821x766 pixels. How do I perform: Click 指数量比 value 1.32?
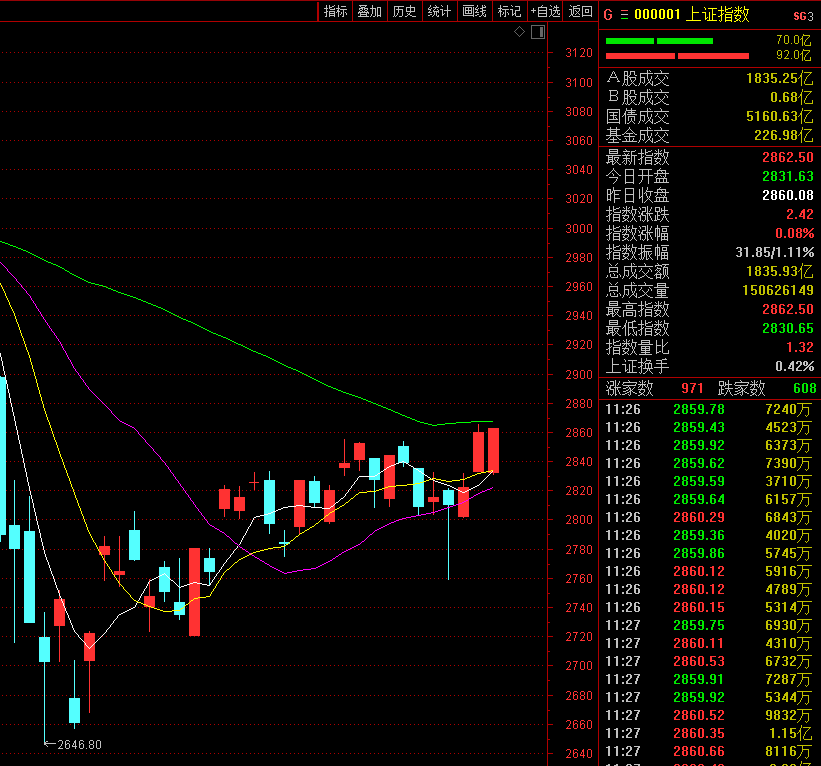[x=800, y=347]
